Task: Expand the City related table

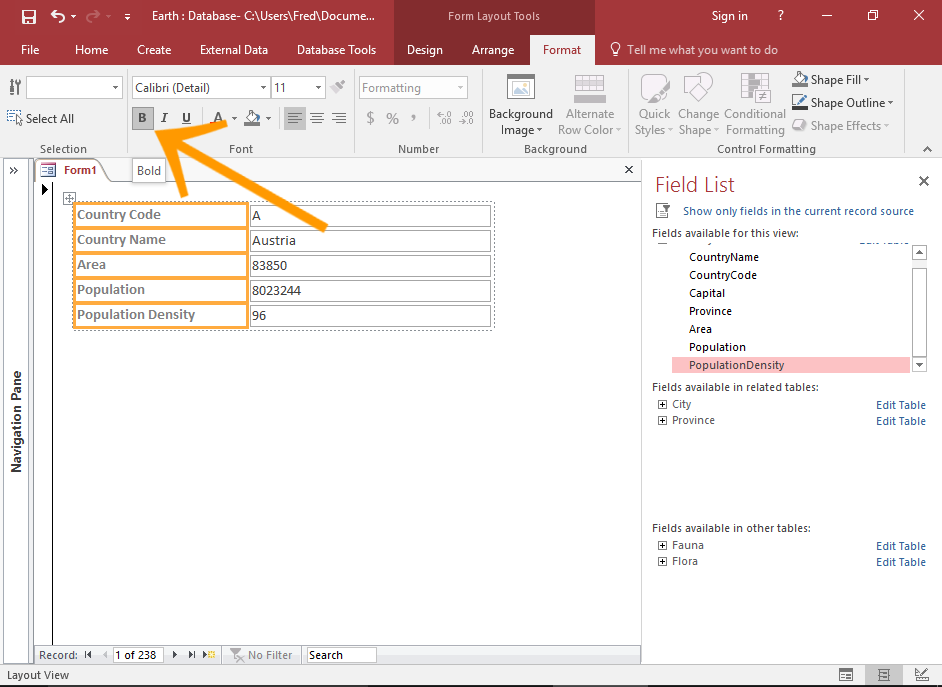Action: (662, 404)
